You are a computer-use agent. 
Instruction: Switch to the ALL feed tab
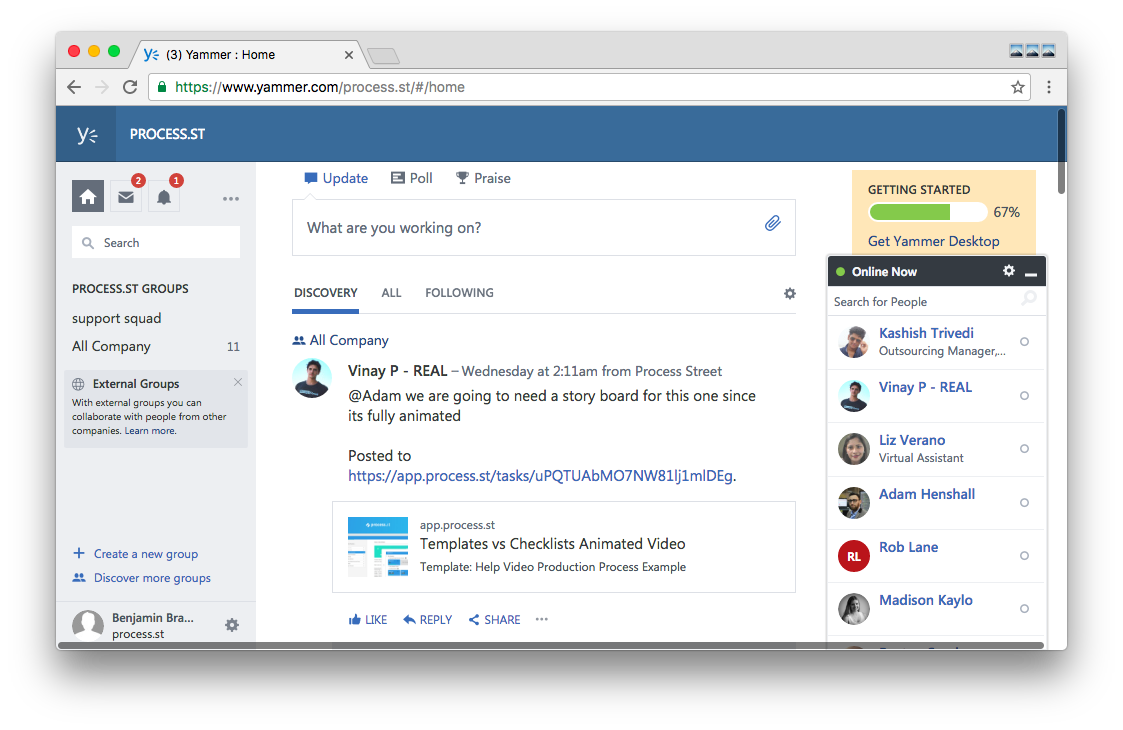[x=391, y=292]
